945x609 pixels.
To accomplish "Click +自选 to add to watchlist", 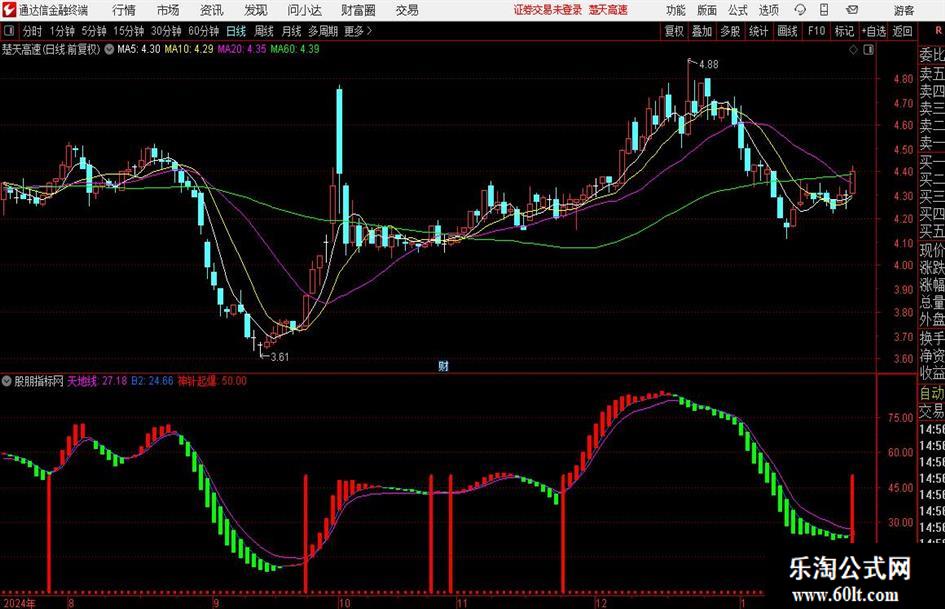I will pyautogui.click(x=873, y=31).
